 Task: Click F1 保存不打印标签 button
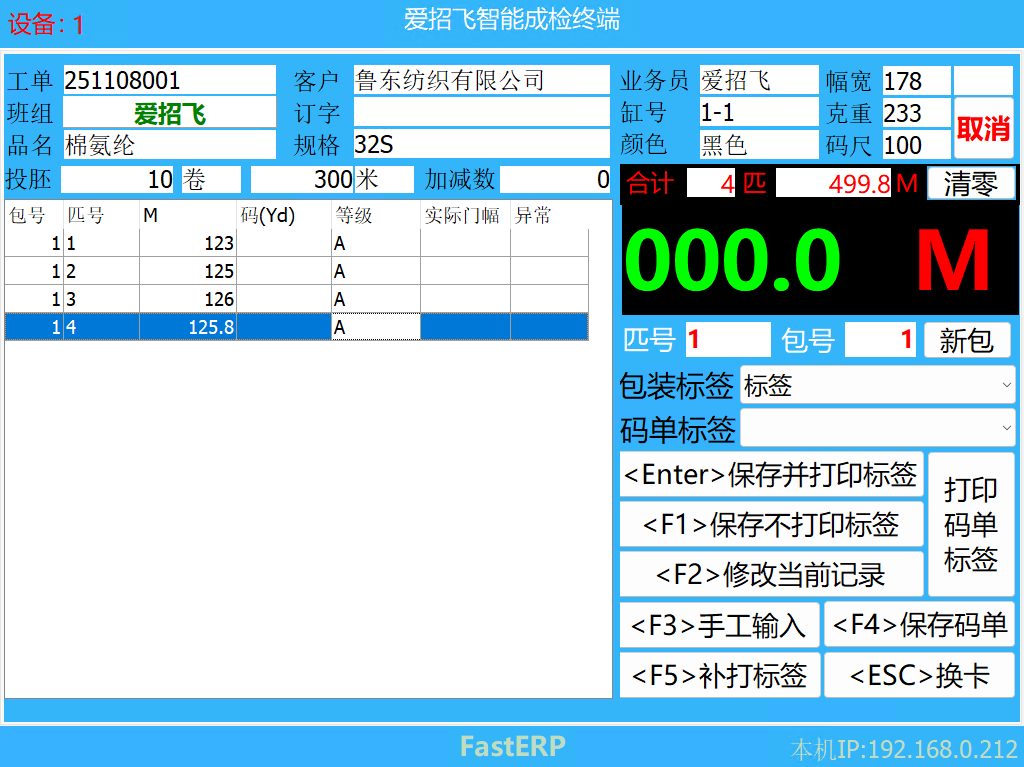[x=770, y=524]
